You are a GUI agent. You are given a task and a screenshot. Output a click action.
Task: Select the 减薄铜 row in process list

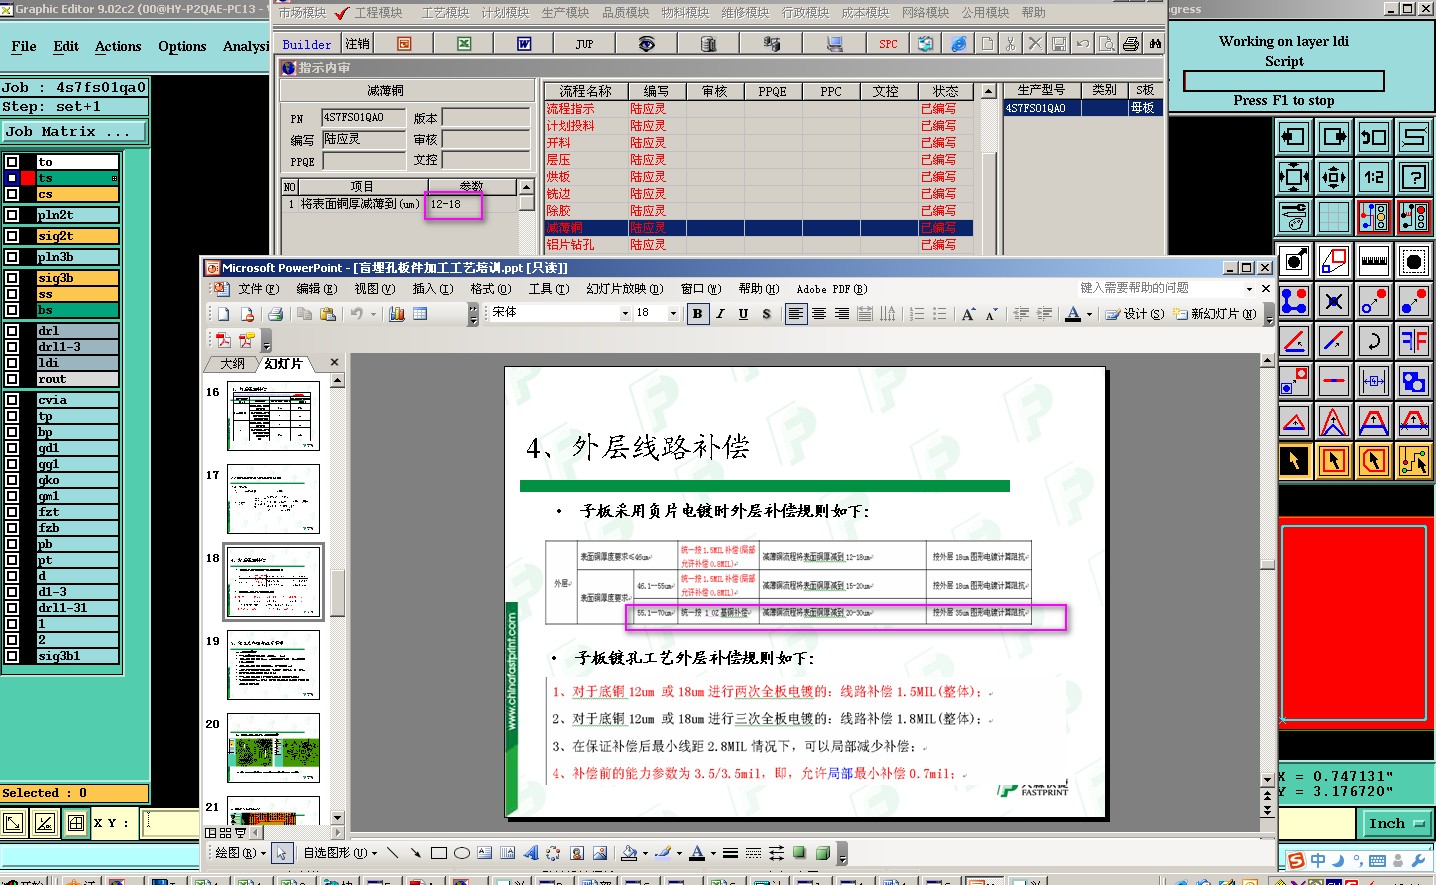click(758, 228)
